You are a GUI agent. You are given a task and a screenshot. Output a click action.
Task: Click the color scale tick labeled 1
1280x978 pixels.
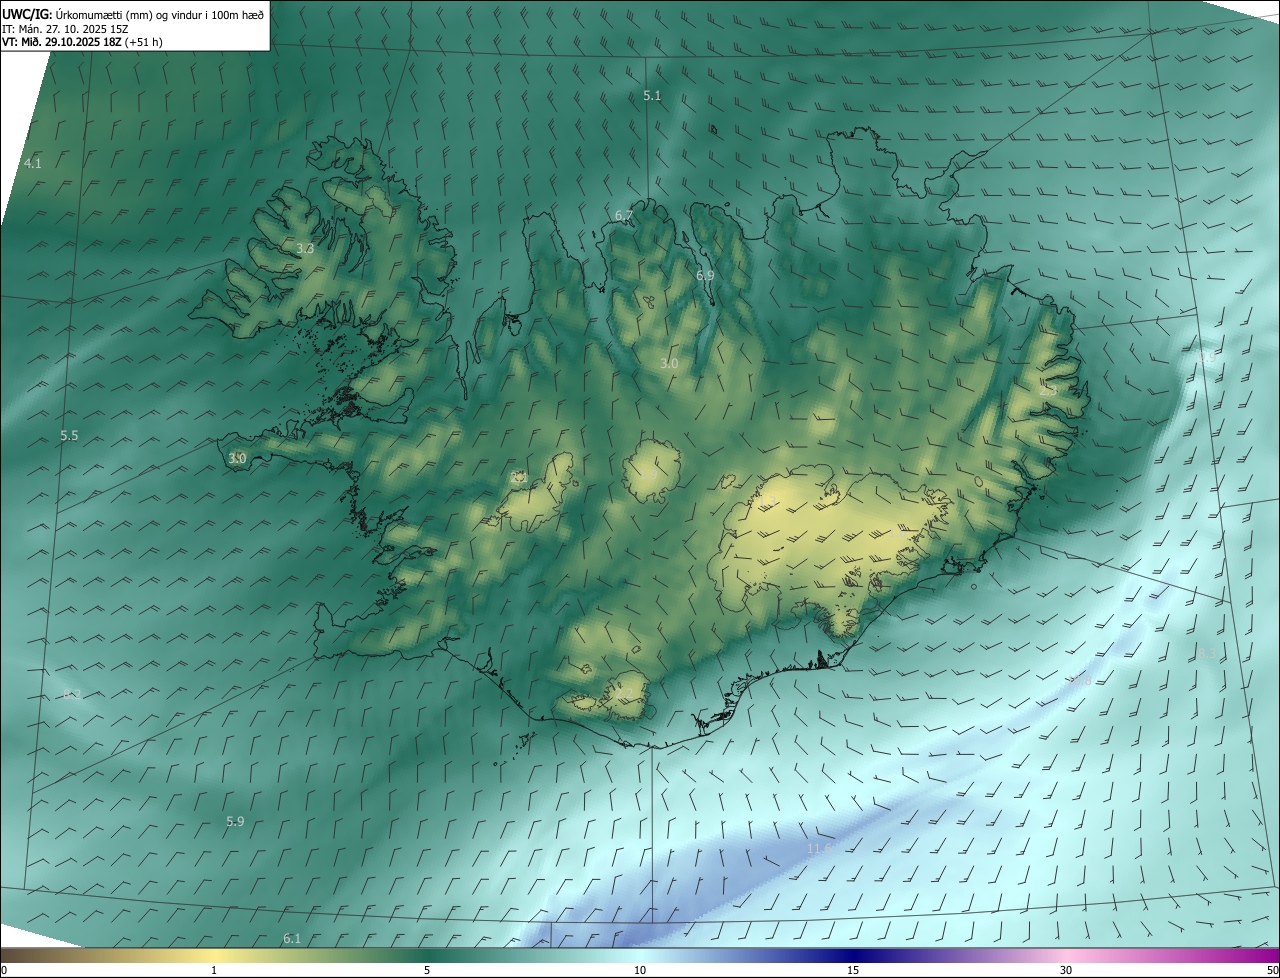tap(214, 970)
